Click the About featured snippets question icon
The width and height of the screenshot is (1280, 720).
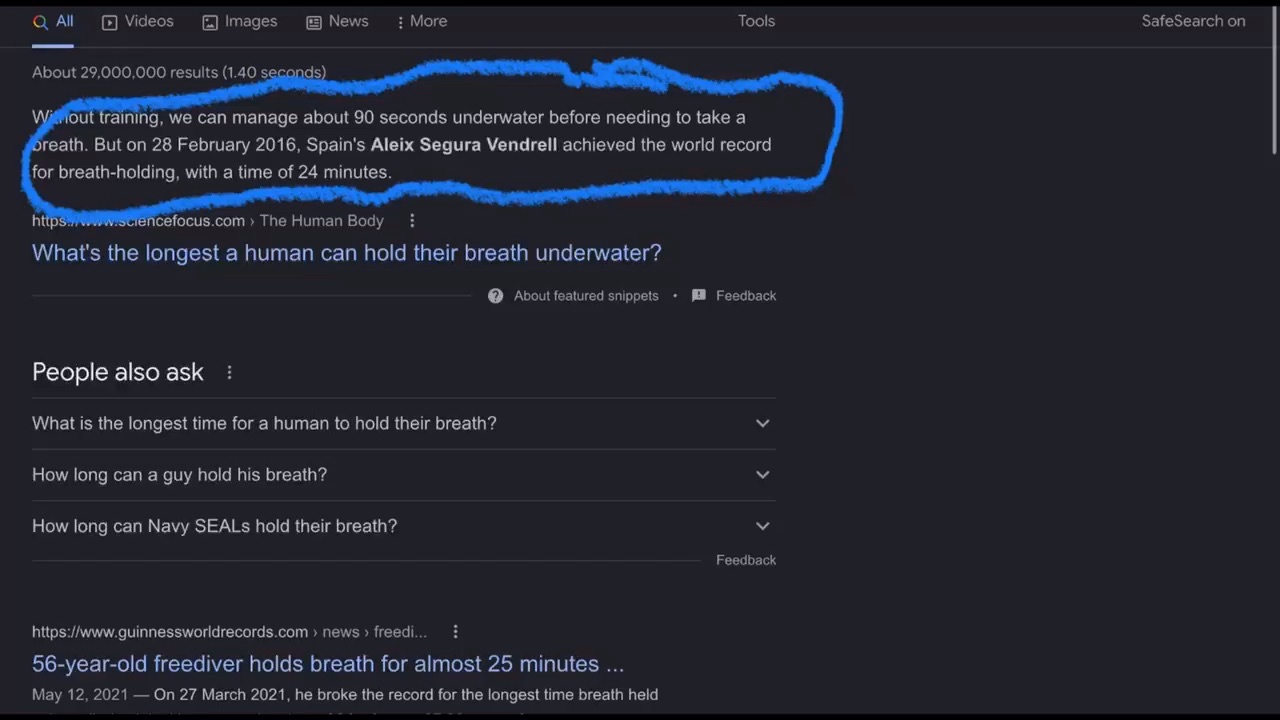[x=495, y=296]
